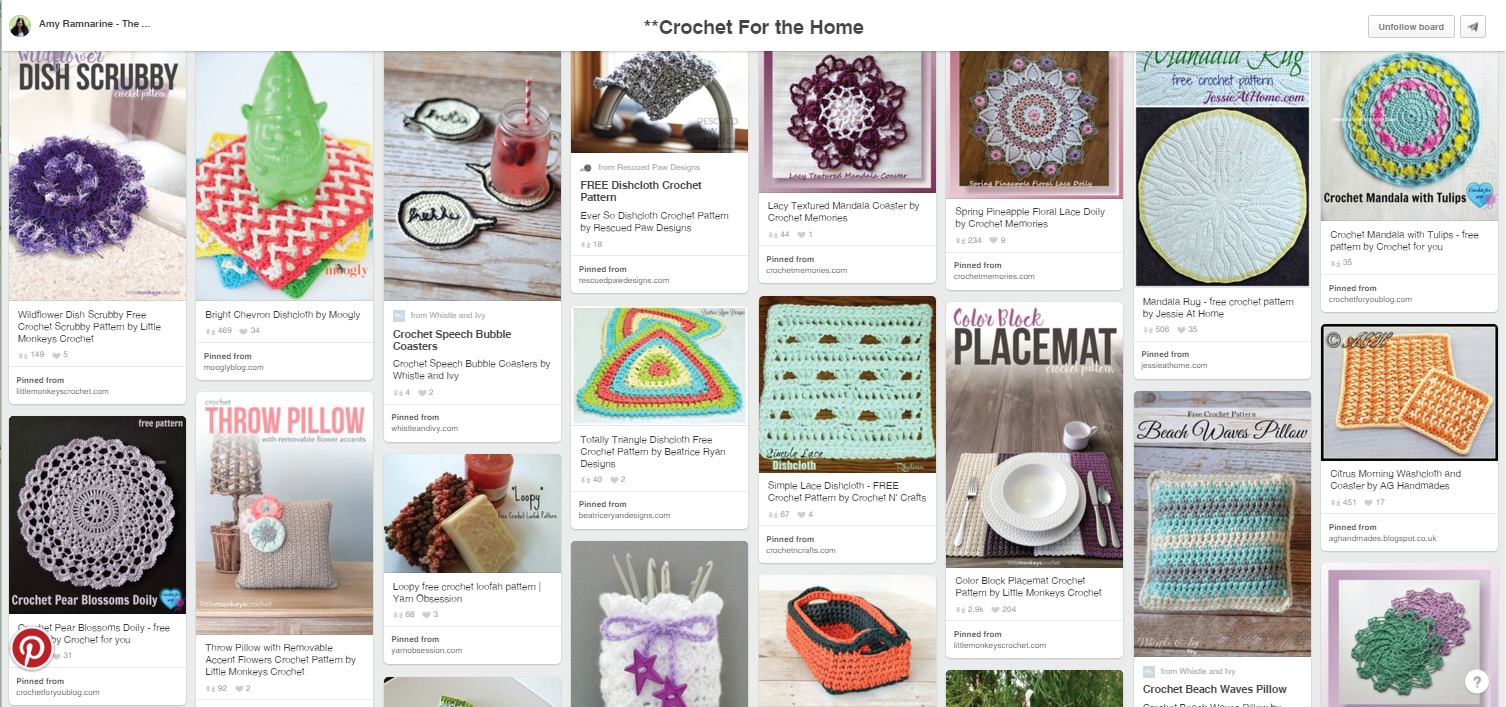Click Crochet Beach Waves Pillow title

(1214, 689)
